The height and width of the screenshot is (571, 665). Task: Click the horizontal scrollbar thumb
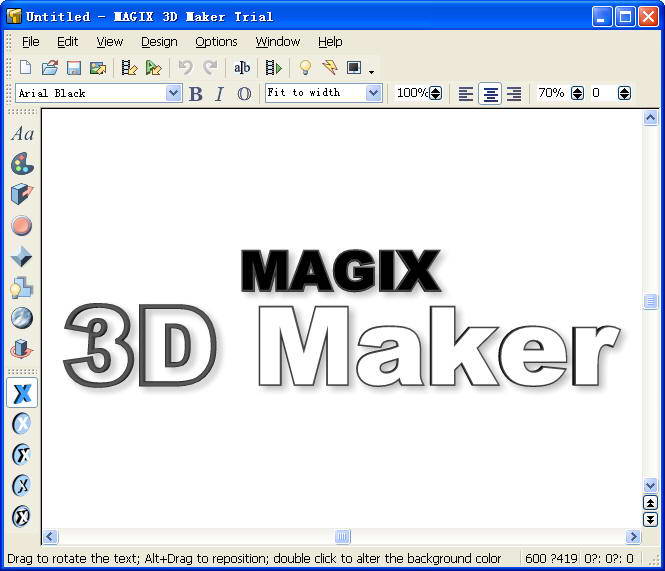pos(343,537)
